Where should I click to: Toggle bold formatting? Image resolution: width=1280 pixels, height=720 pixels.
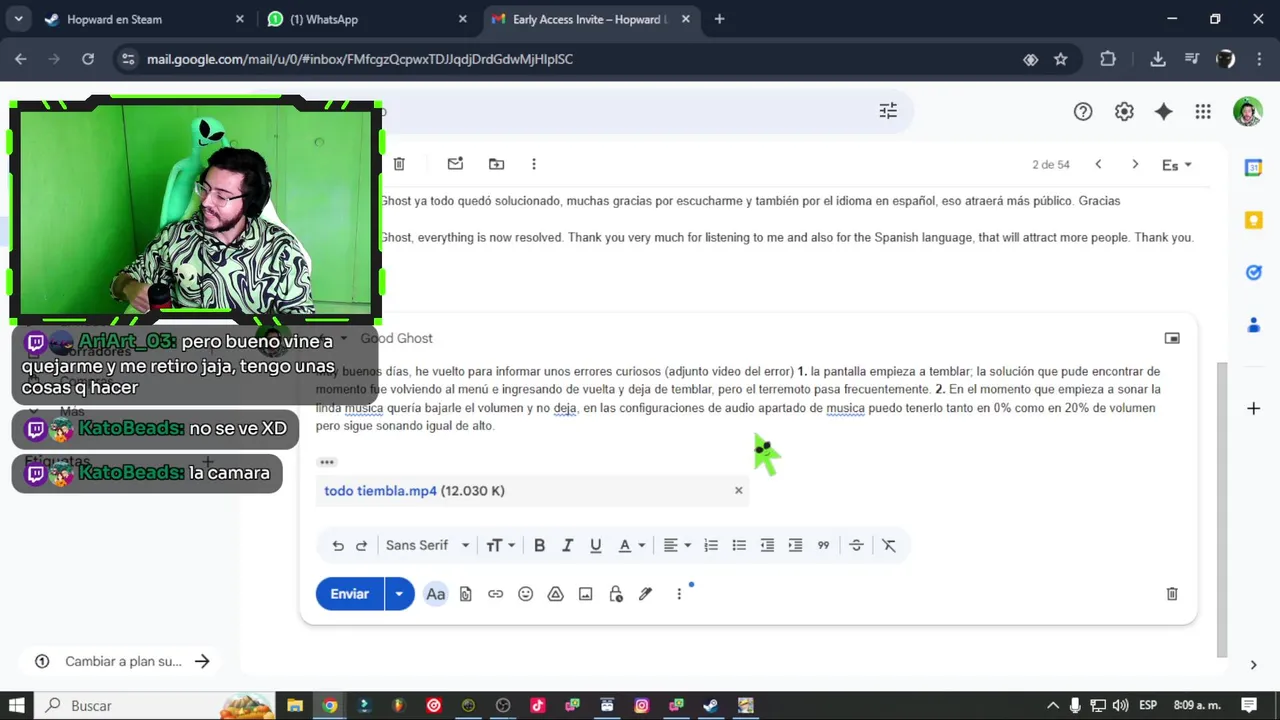(x=539, y=545)
